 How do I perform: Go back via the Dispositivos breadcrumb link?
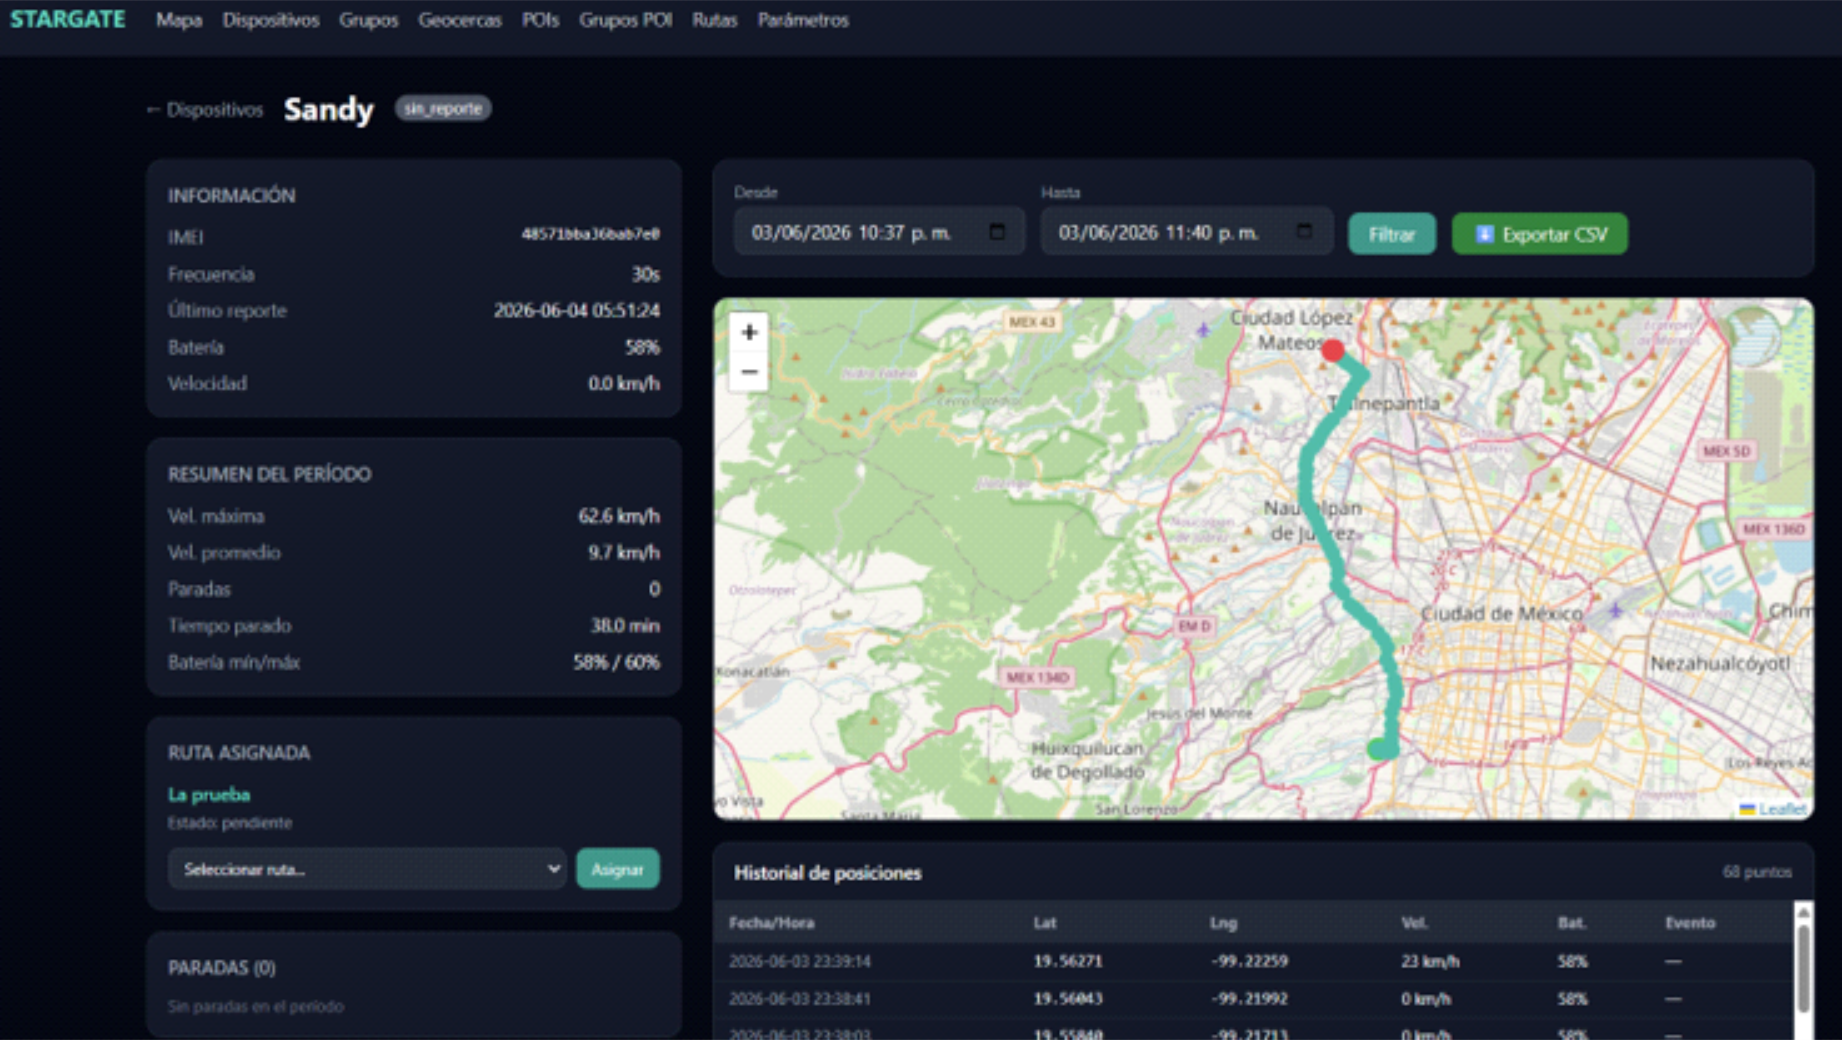tap(205, 110)
